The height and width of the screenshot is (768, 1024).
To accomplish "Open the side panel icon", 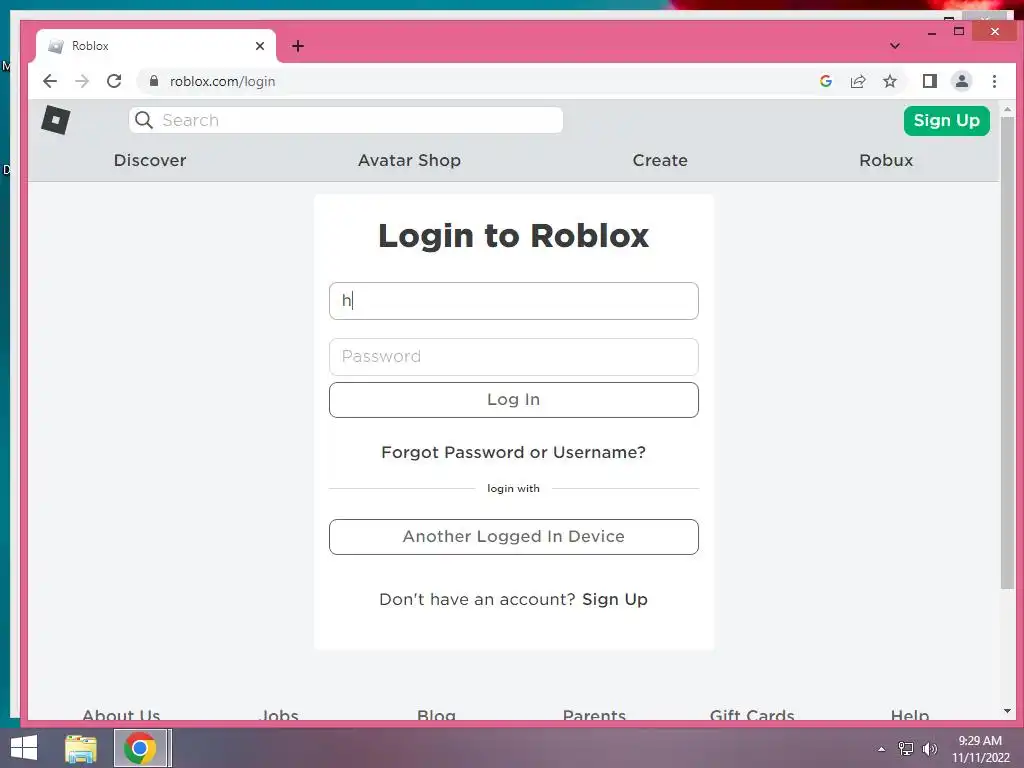I will coord(929,81).
